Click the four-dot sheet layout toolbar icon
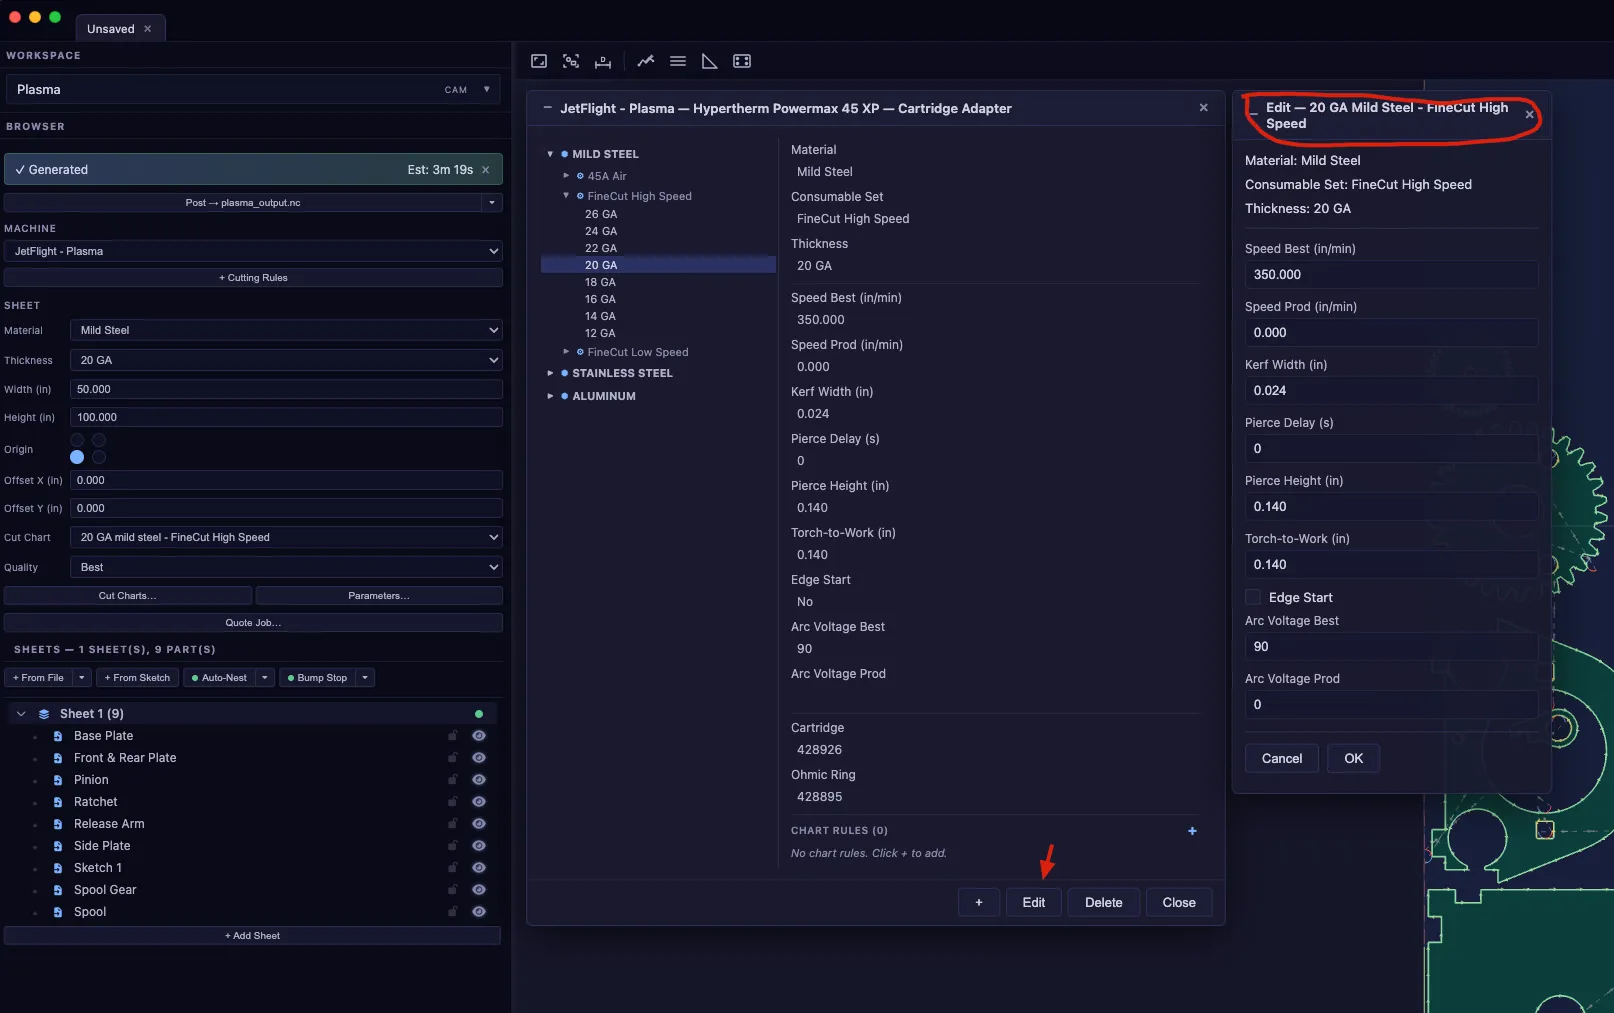1614x1013 pixels. pos(742,61)
